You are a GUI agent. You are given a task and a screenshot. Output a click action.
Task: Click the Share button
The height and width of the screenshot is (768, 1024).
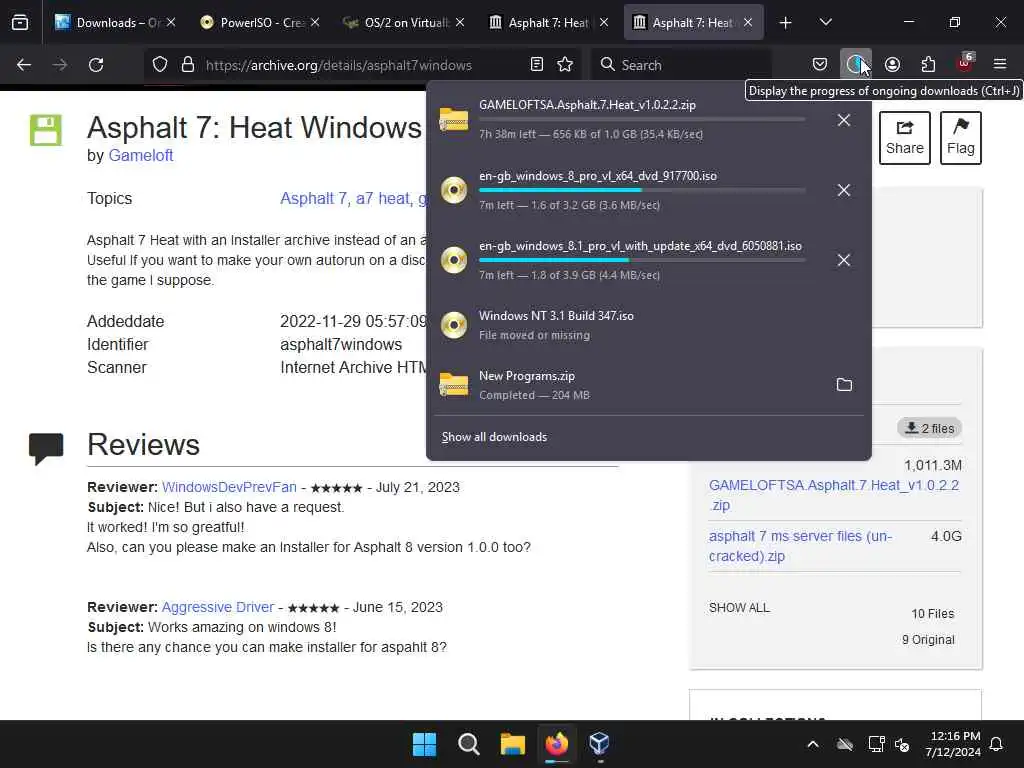tap(904, 138)
